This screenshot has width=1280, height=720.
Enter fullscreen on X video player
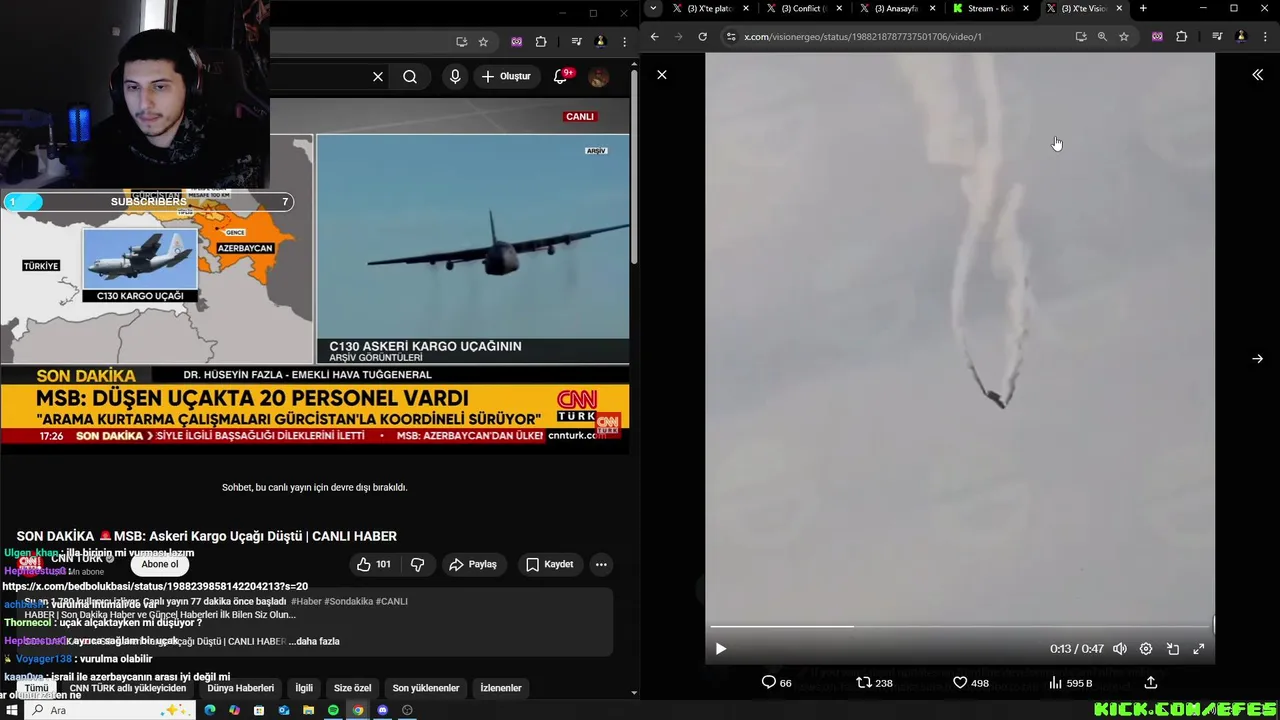[x=1199, y=649]
